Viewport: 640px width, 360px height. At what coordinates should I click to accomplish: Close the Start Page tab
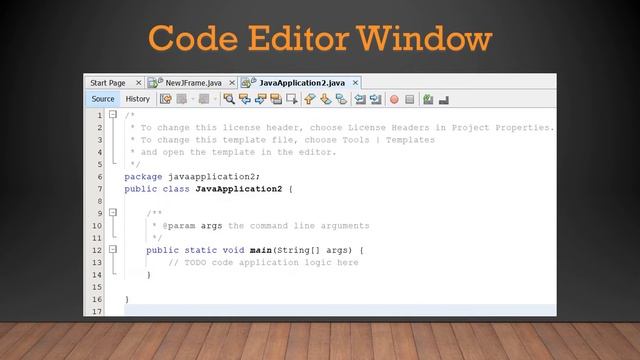point(138,83)
